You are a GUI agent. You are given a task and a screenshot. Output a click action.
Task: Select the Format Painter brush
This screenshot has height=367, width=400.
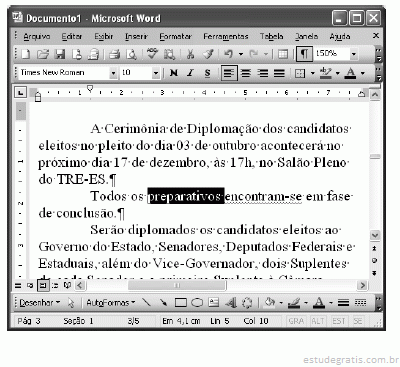pos(209,54)
